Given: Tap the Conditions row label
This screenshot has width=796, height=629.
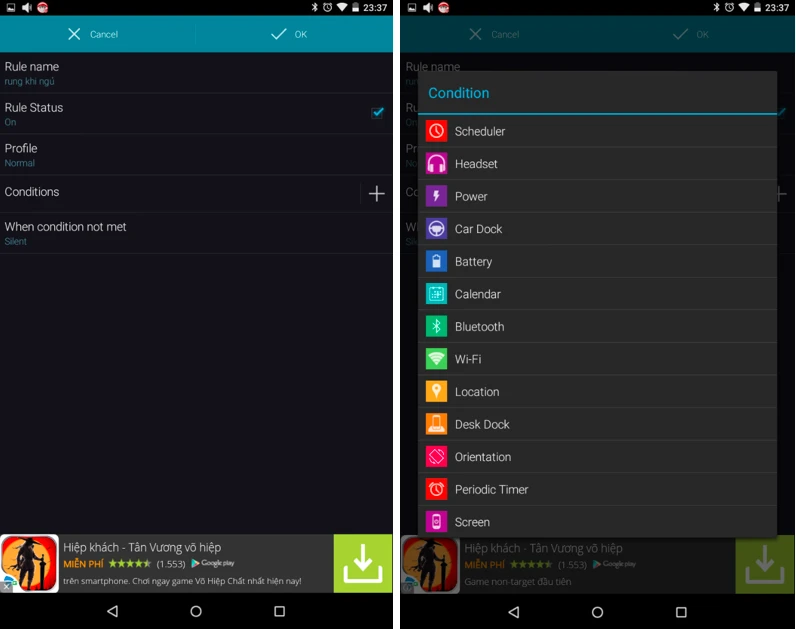Looking at the screenshot, I should tap(32, 192).
